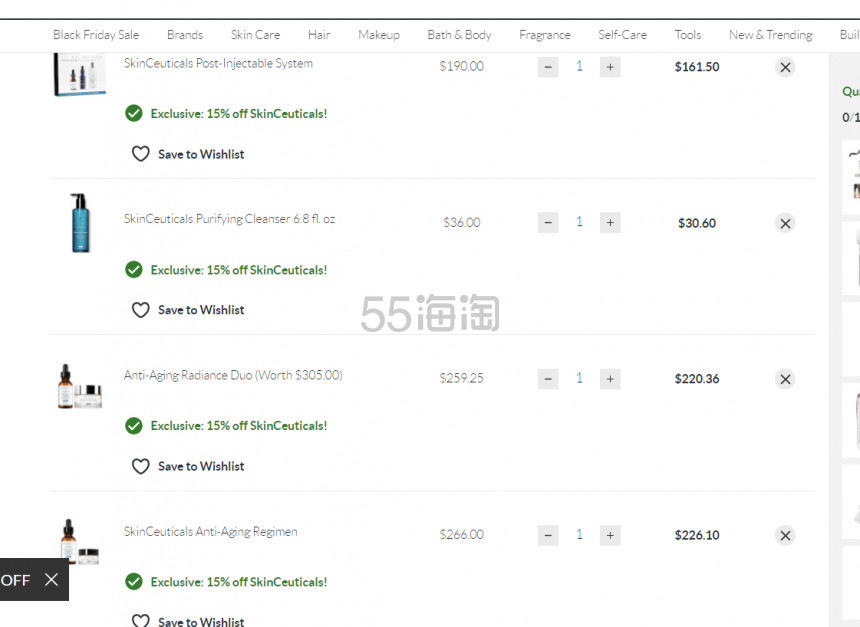860x627 pixels.
Task: Open SkinCeuticals Purifying Cleanser 6.8 fl. oz link
Action: [x=229, y=219]
